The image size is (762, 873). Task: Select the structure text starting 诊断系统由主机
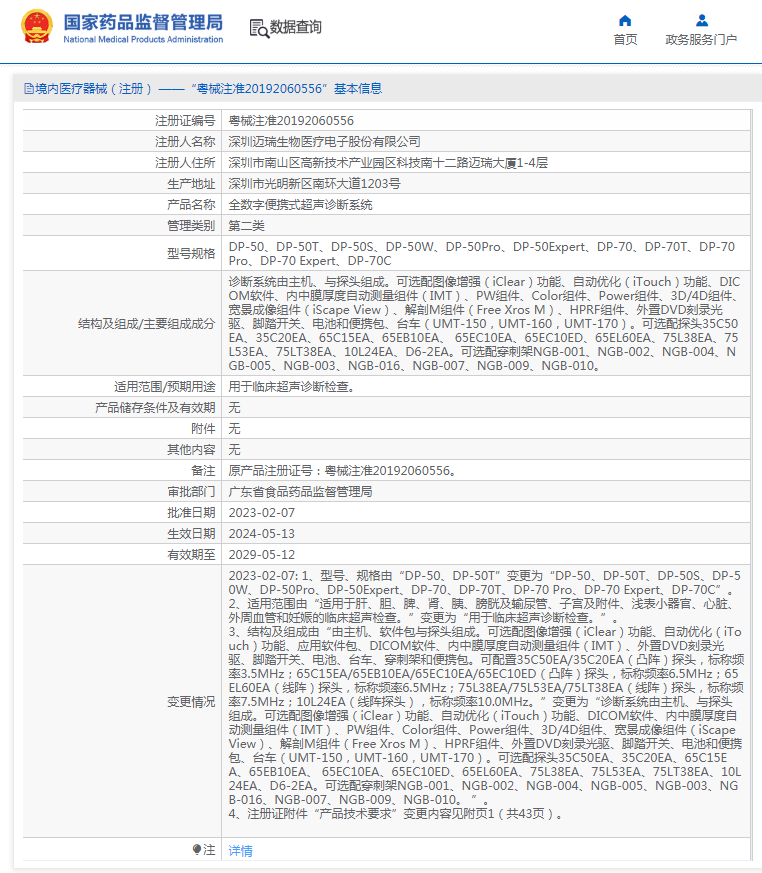pyautogui.click(x=484, y=323)
